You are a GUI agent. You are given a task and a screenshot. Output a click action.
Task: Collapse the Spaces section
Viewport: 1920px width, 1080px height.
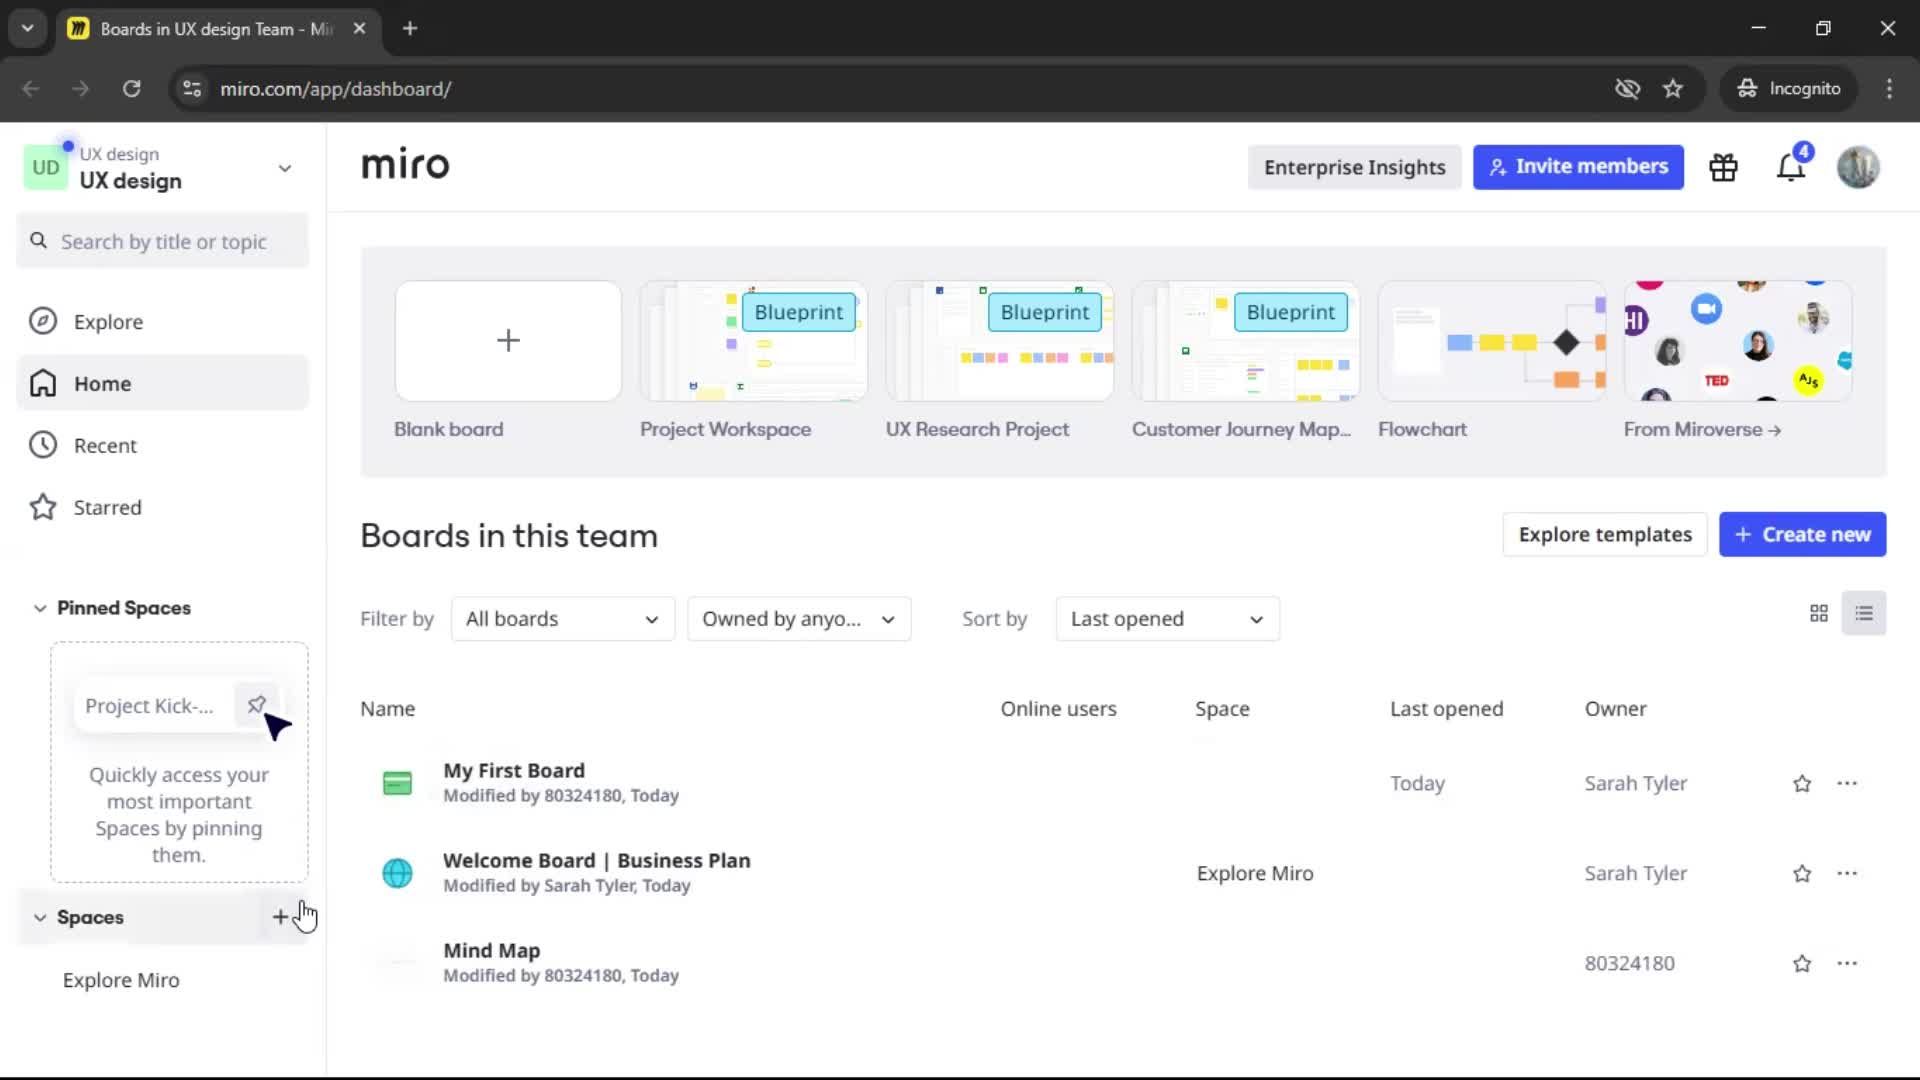40,917
